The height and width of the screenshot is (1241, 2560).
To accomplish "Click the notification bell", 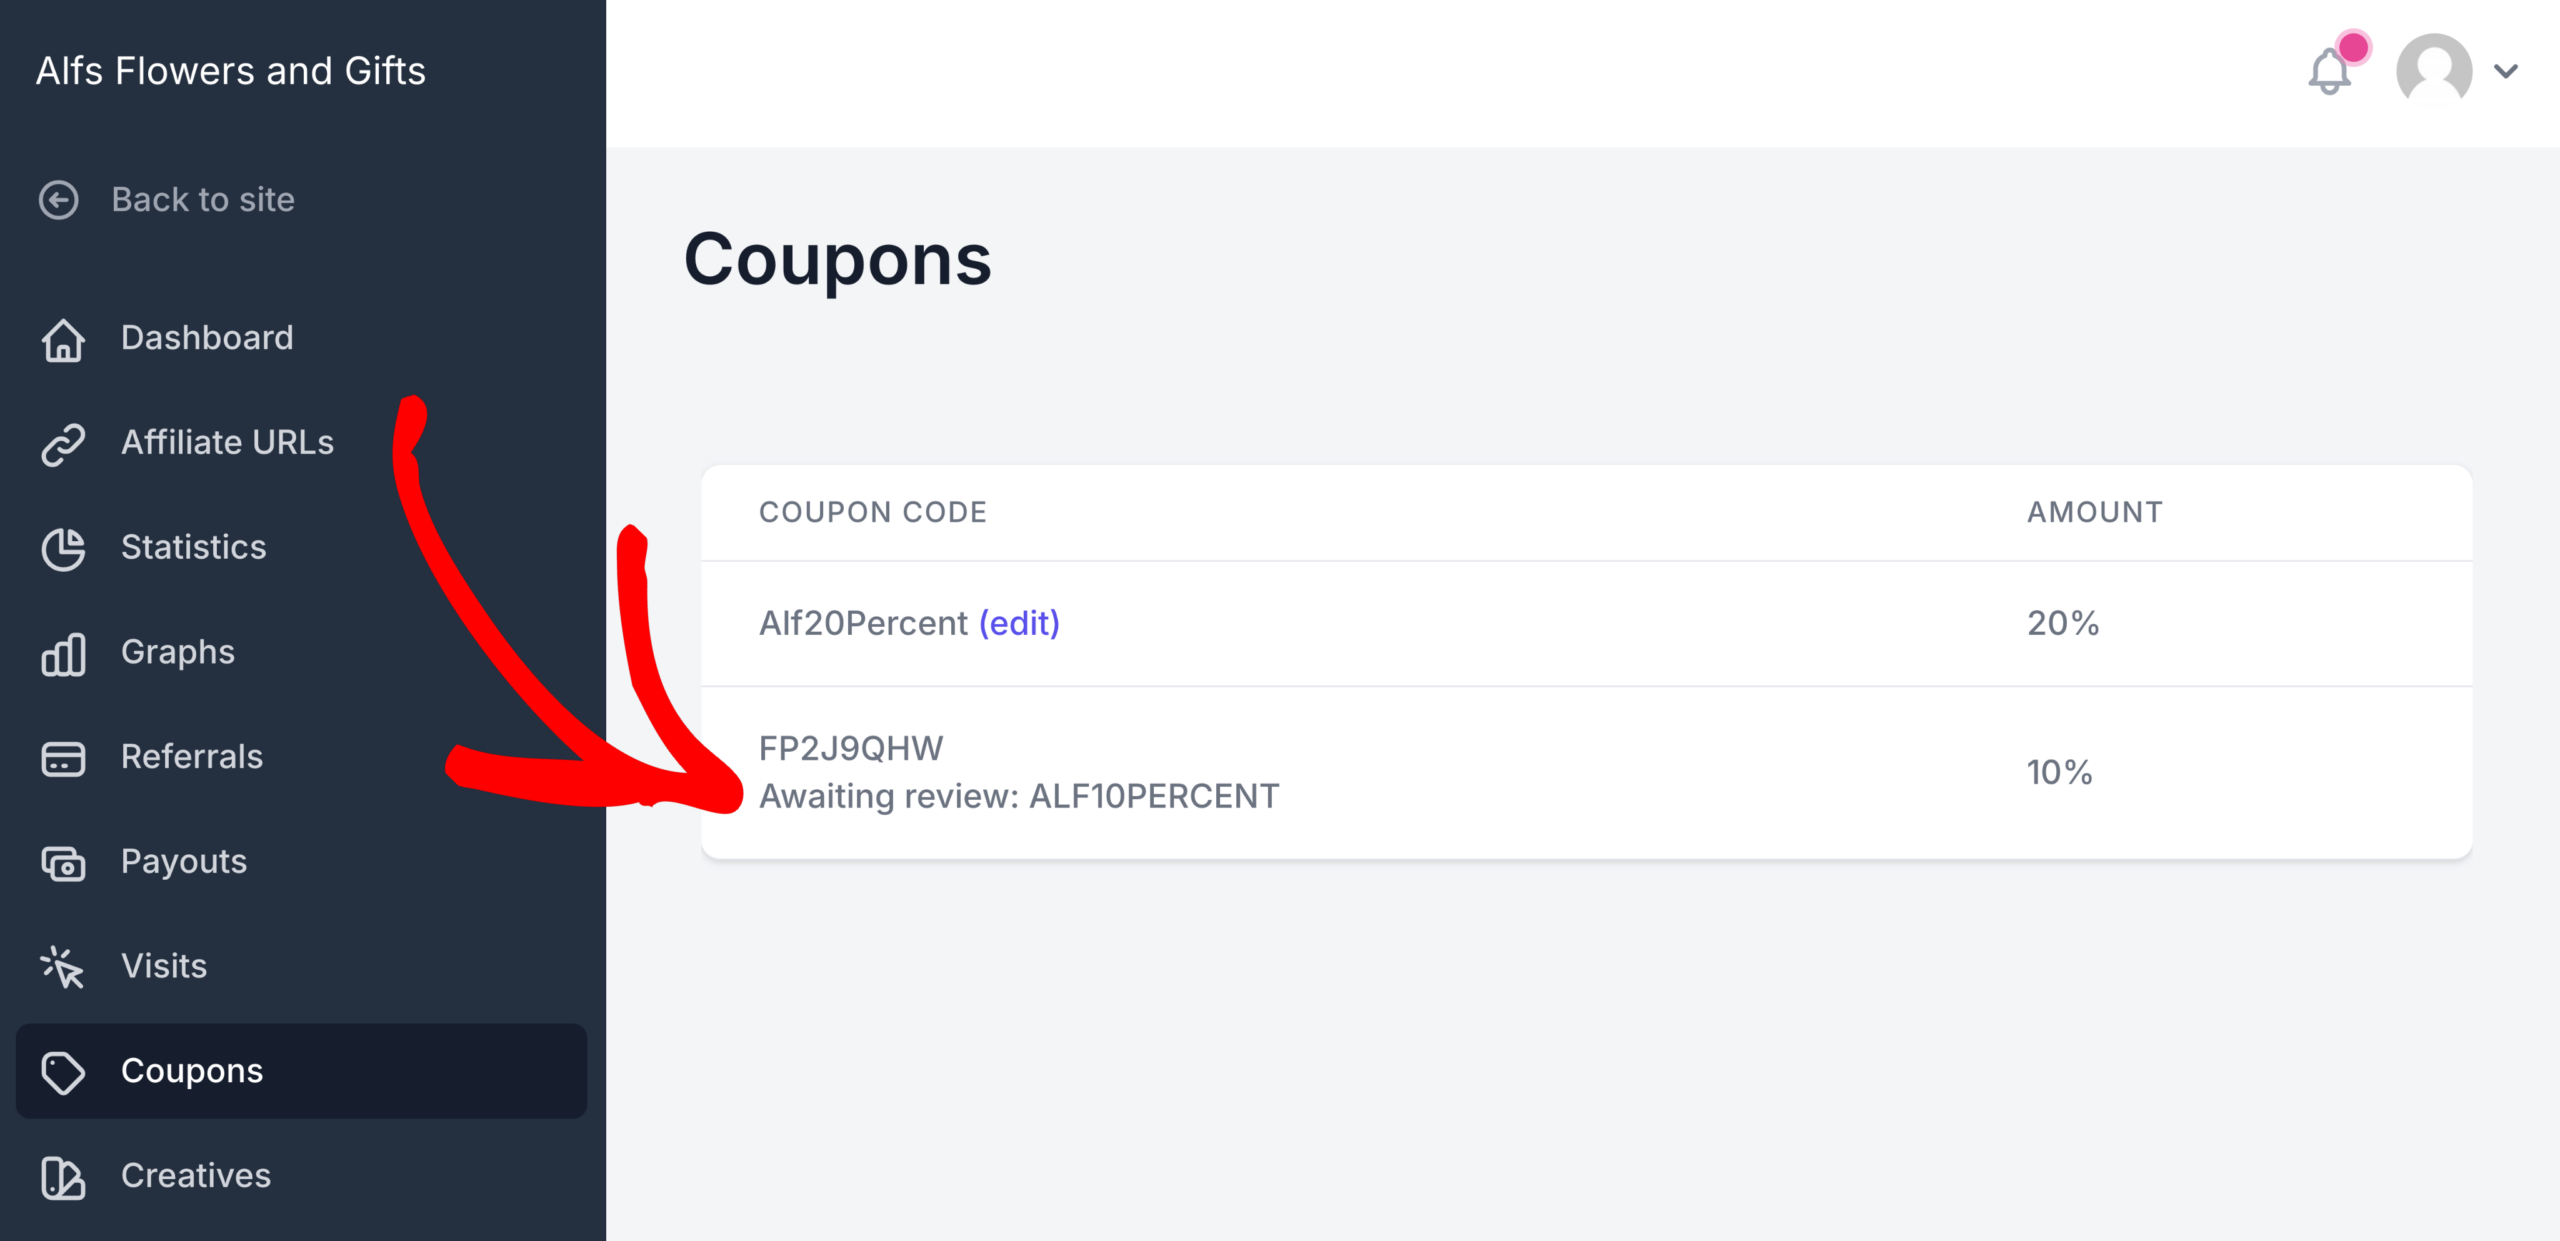I will 2330,72.
